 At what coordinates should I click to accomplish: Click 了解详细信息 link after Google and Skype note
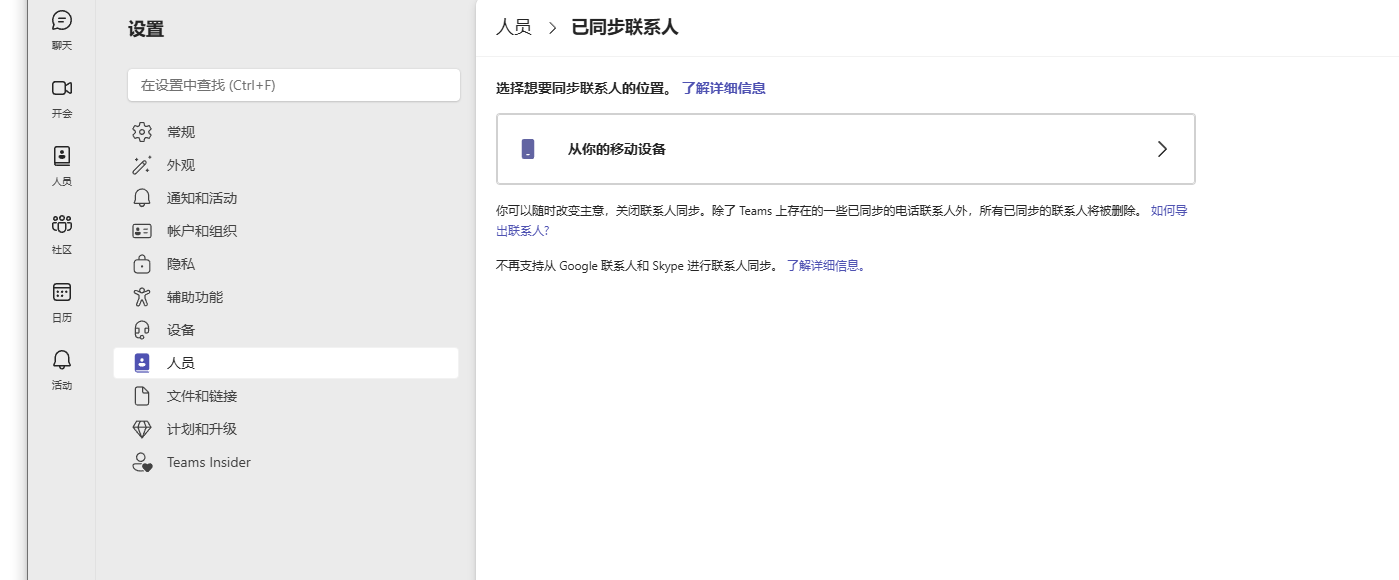(826, 266)
